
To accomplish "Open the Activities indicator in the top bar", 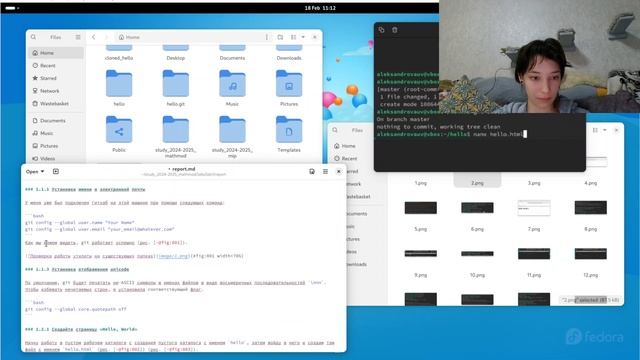I will coord(12,8).
